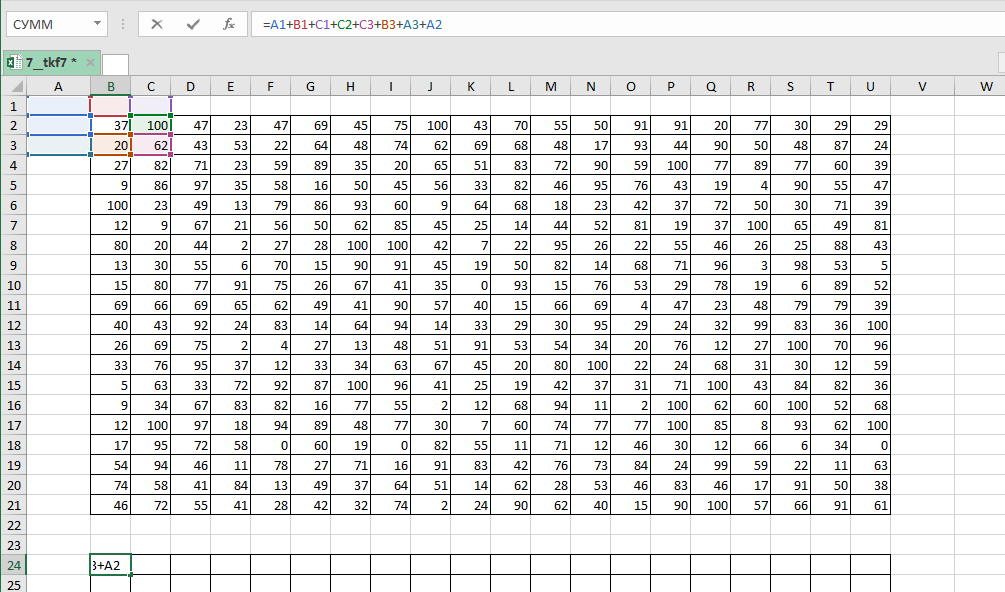Click cell C2 containing 100
Viewport: 1005px width, 592px height.
pyautogui.click(x=151, y=126)
